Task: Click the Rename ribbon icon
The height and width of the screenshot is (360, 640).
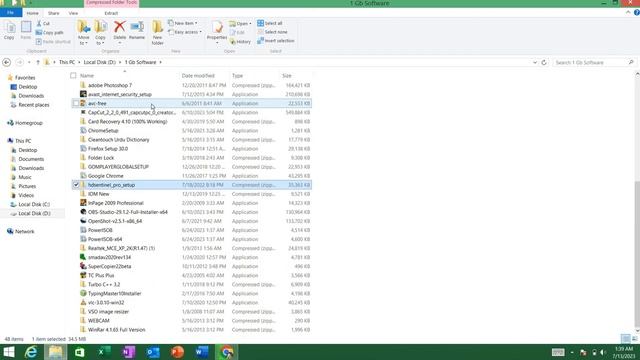Action: point(137,31)
